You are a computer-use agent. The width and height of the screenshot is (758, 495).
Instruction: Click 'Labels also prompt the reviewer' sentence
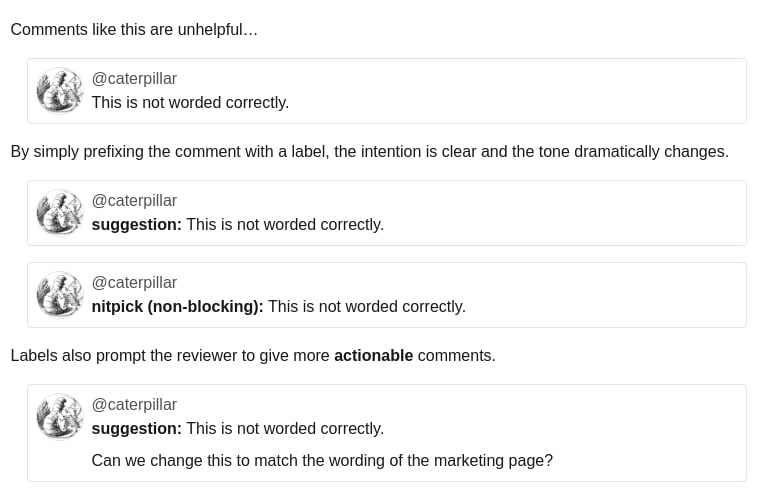[253, 355]
